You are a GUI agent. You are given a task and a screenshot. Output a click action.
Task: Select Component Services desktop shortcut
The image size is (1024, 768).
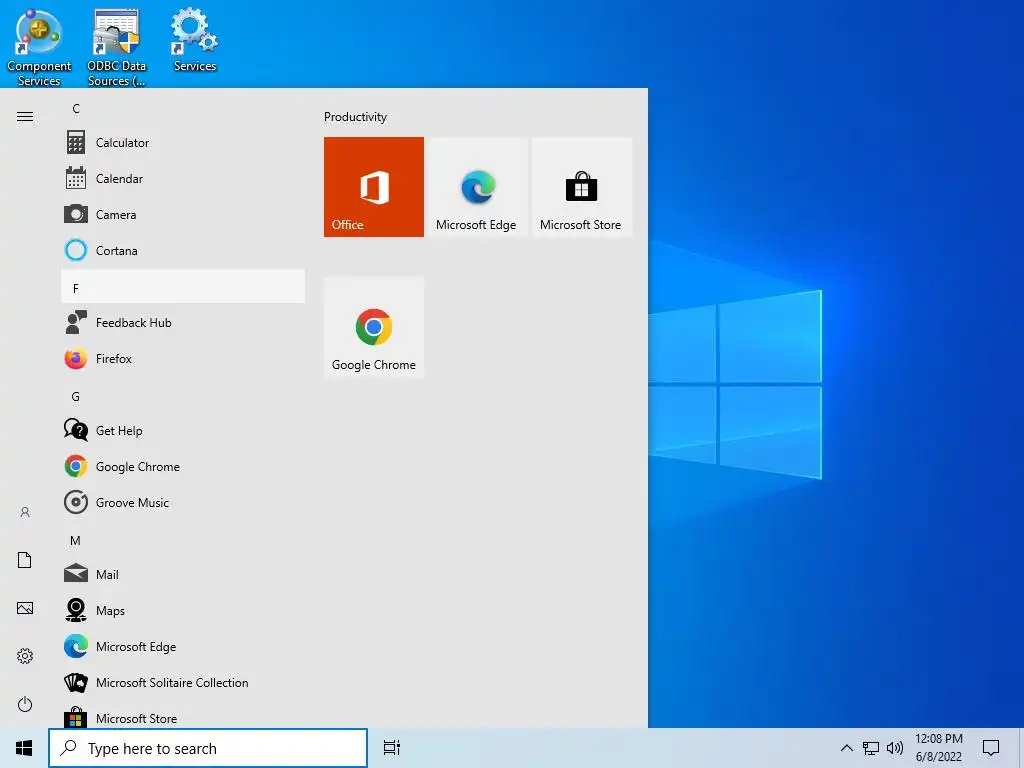pyautogui.click(x=39, y=46)
